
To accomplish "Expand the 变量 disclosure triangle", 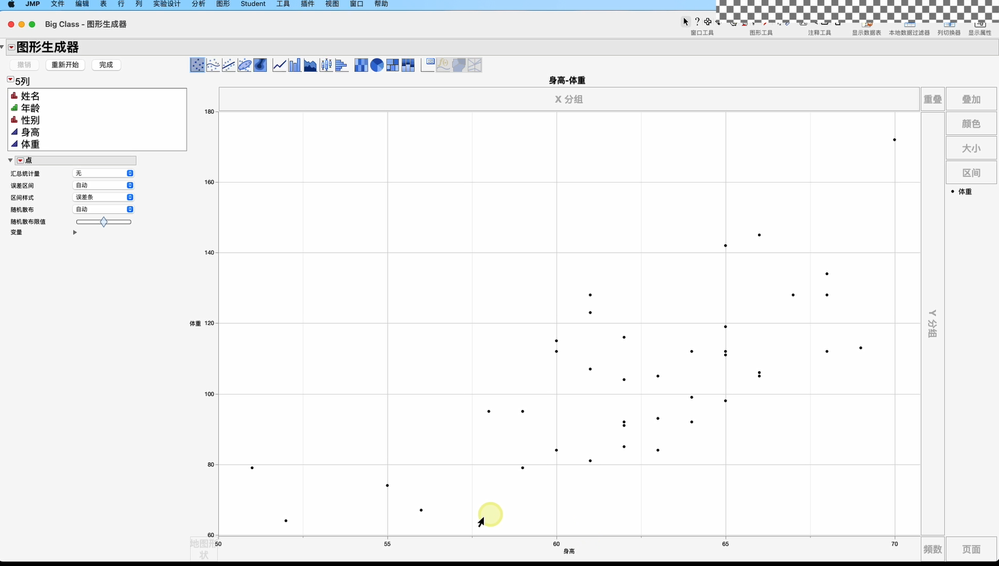I will pos(75,233).
